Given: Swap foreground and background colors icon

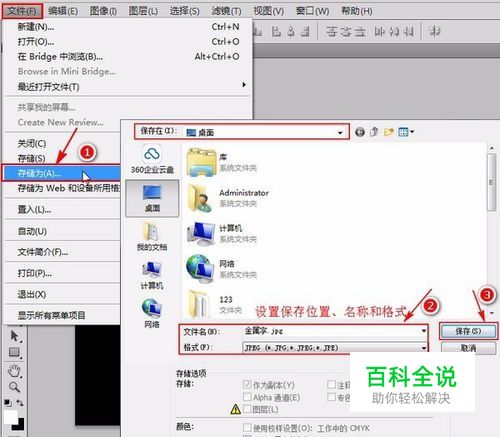Looking at the screenshot, I should click(20, 403).
